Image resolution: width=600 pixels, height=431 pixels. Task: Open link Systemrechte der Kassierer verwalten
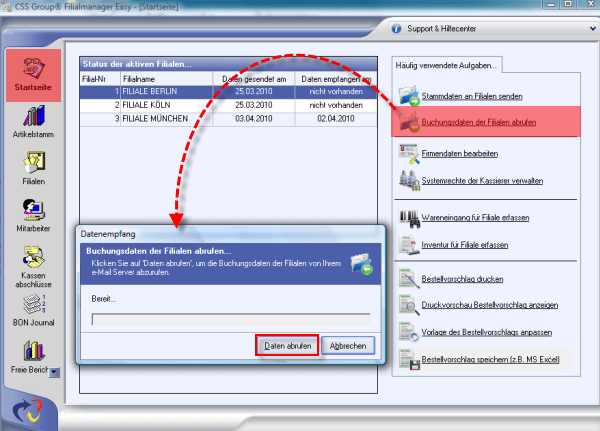(x=482, y=181)
